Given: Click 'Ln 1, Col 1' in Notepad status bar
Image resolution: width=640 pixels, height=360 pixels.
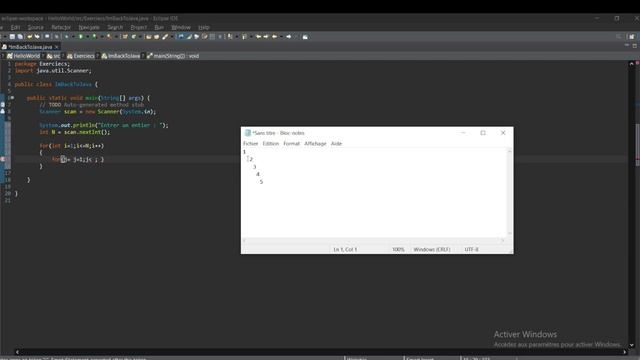Looking at the screenshot, I should click(345, 249).
